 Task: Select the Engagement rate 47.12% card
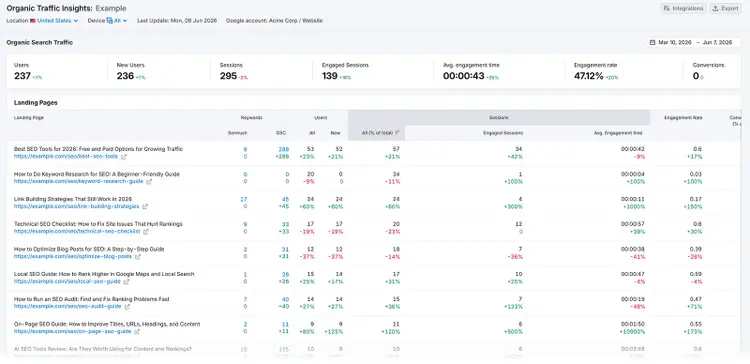pos(624,71)
